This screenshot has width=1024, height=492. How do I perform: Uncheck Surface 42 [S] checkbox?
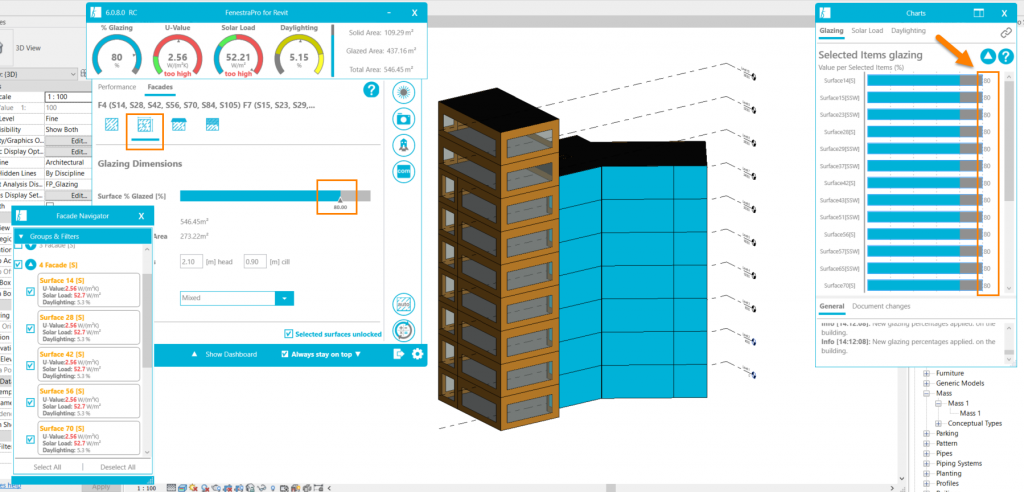[x=30, y=365]
